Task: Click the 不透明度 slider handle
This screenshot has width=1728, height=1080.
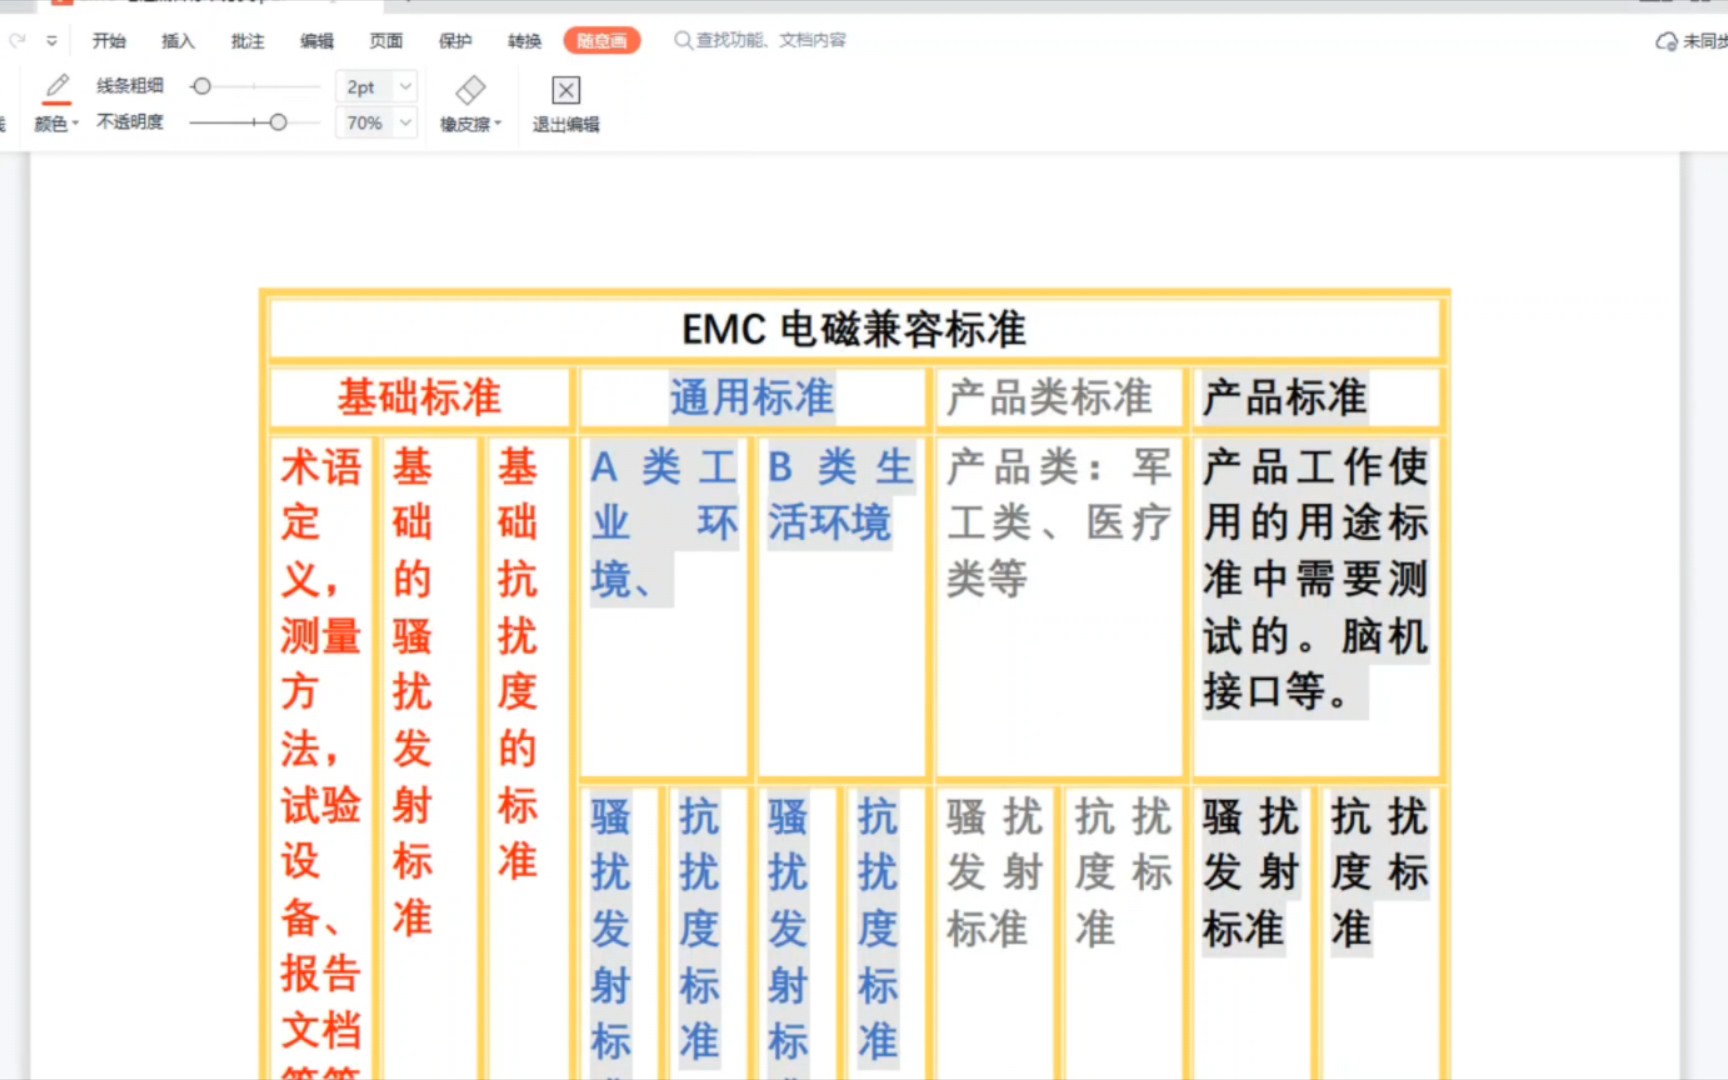Action: click(x=278, y=122)
